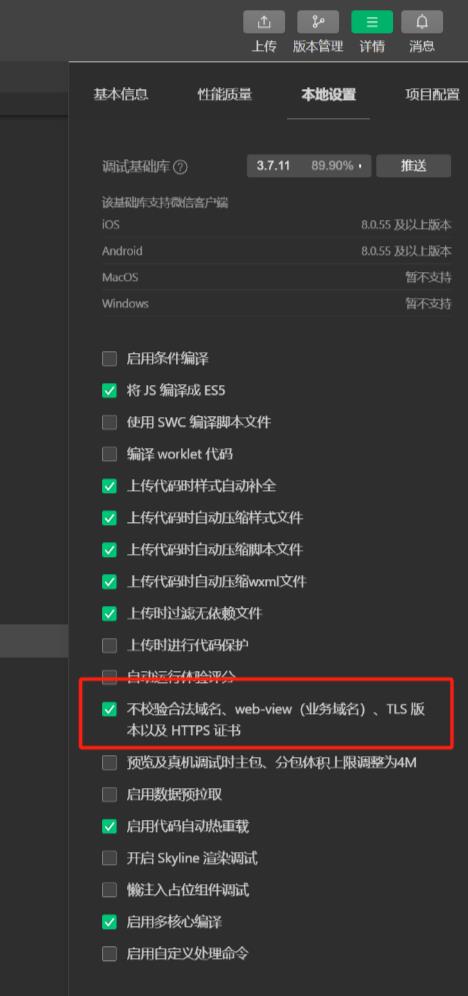Switch to the 基本信息 tab

[x=121, y=95]
